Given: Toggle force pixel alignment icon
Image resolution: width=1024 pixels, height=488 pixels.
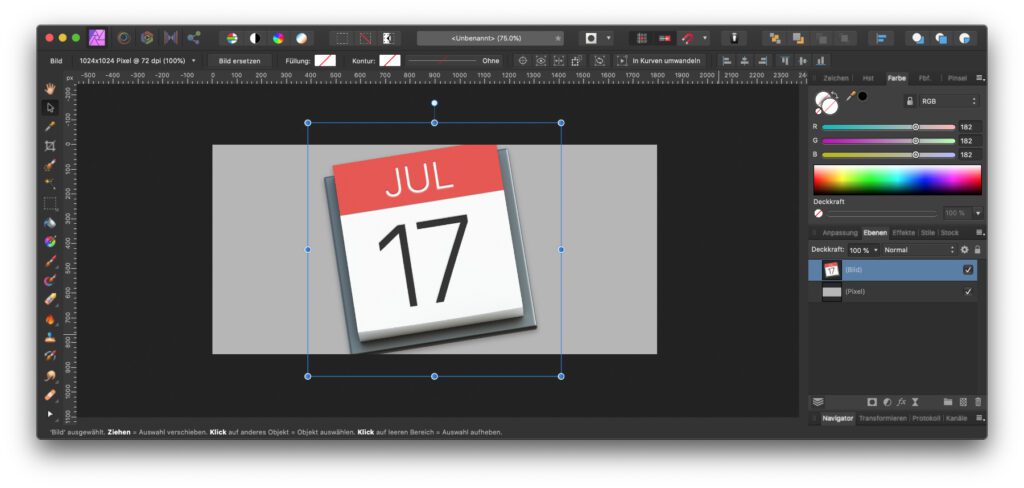Looking at the screenshot, I should (x=665, y=38).
